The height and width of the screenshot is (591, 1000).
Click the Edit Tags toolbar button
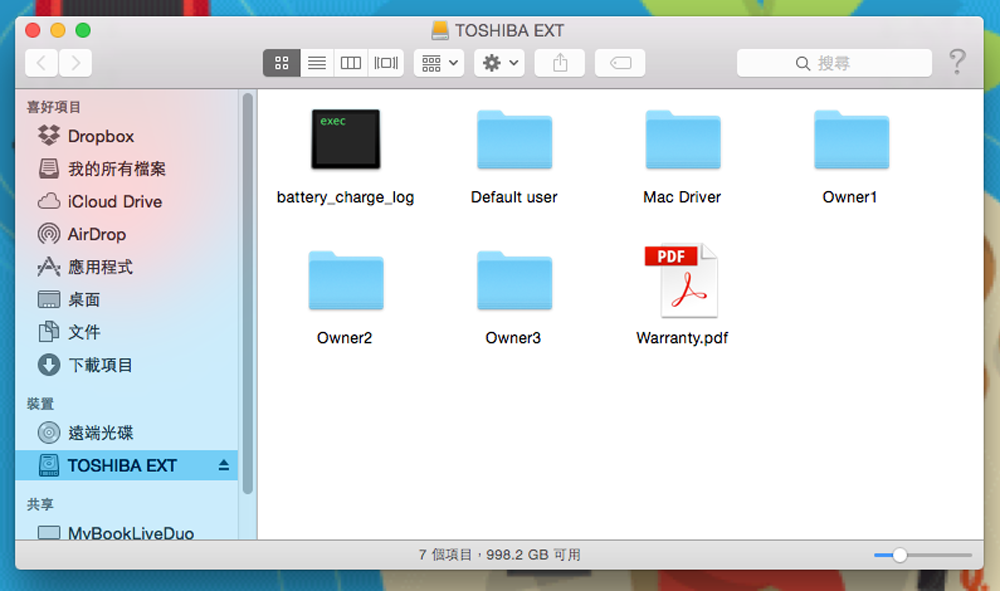pos(620,63)
